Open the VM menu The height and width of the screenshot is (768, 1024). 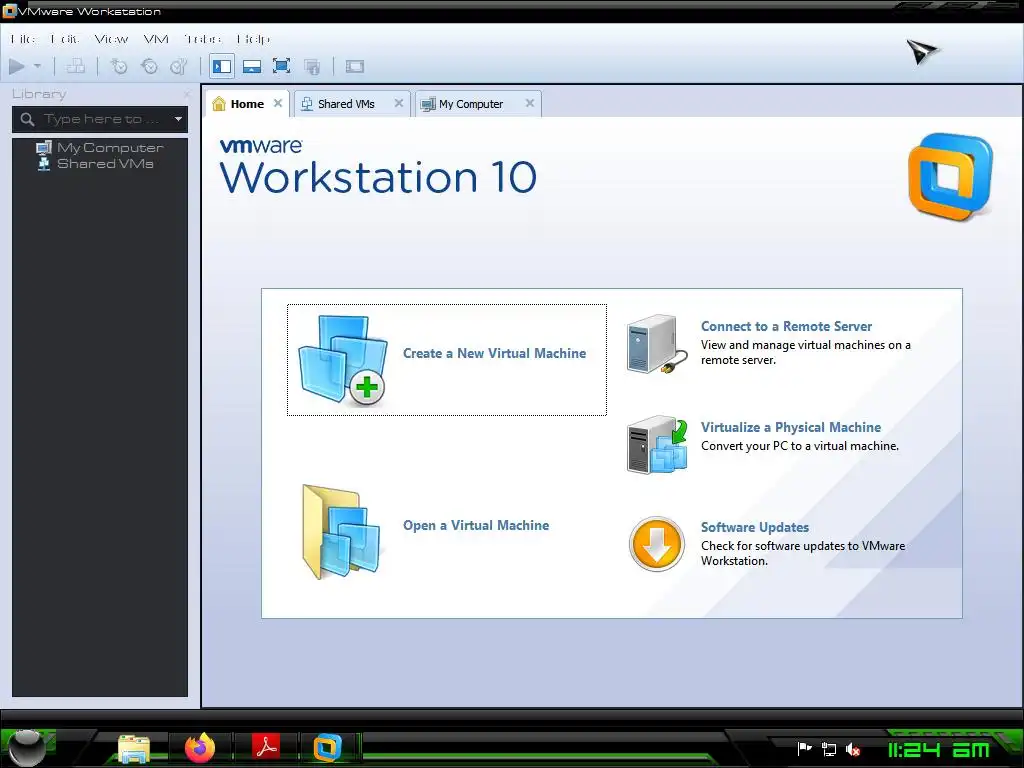click(156, 39)
